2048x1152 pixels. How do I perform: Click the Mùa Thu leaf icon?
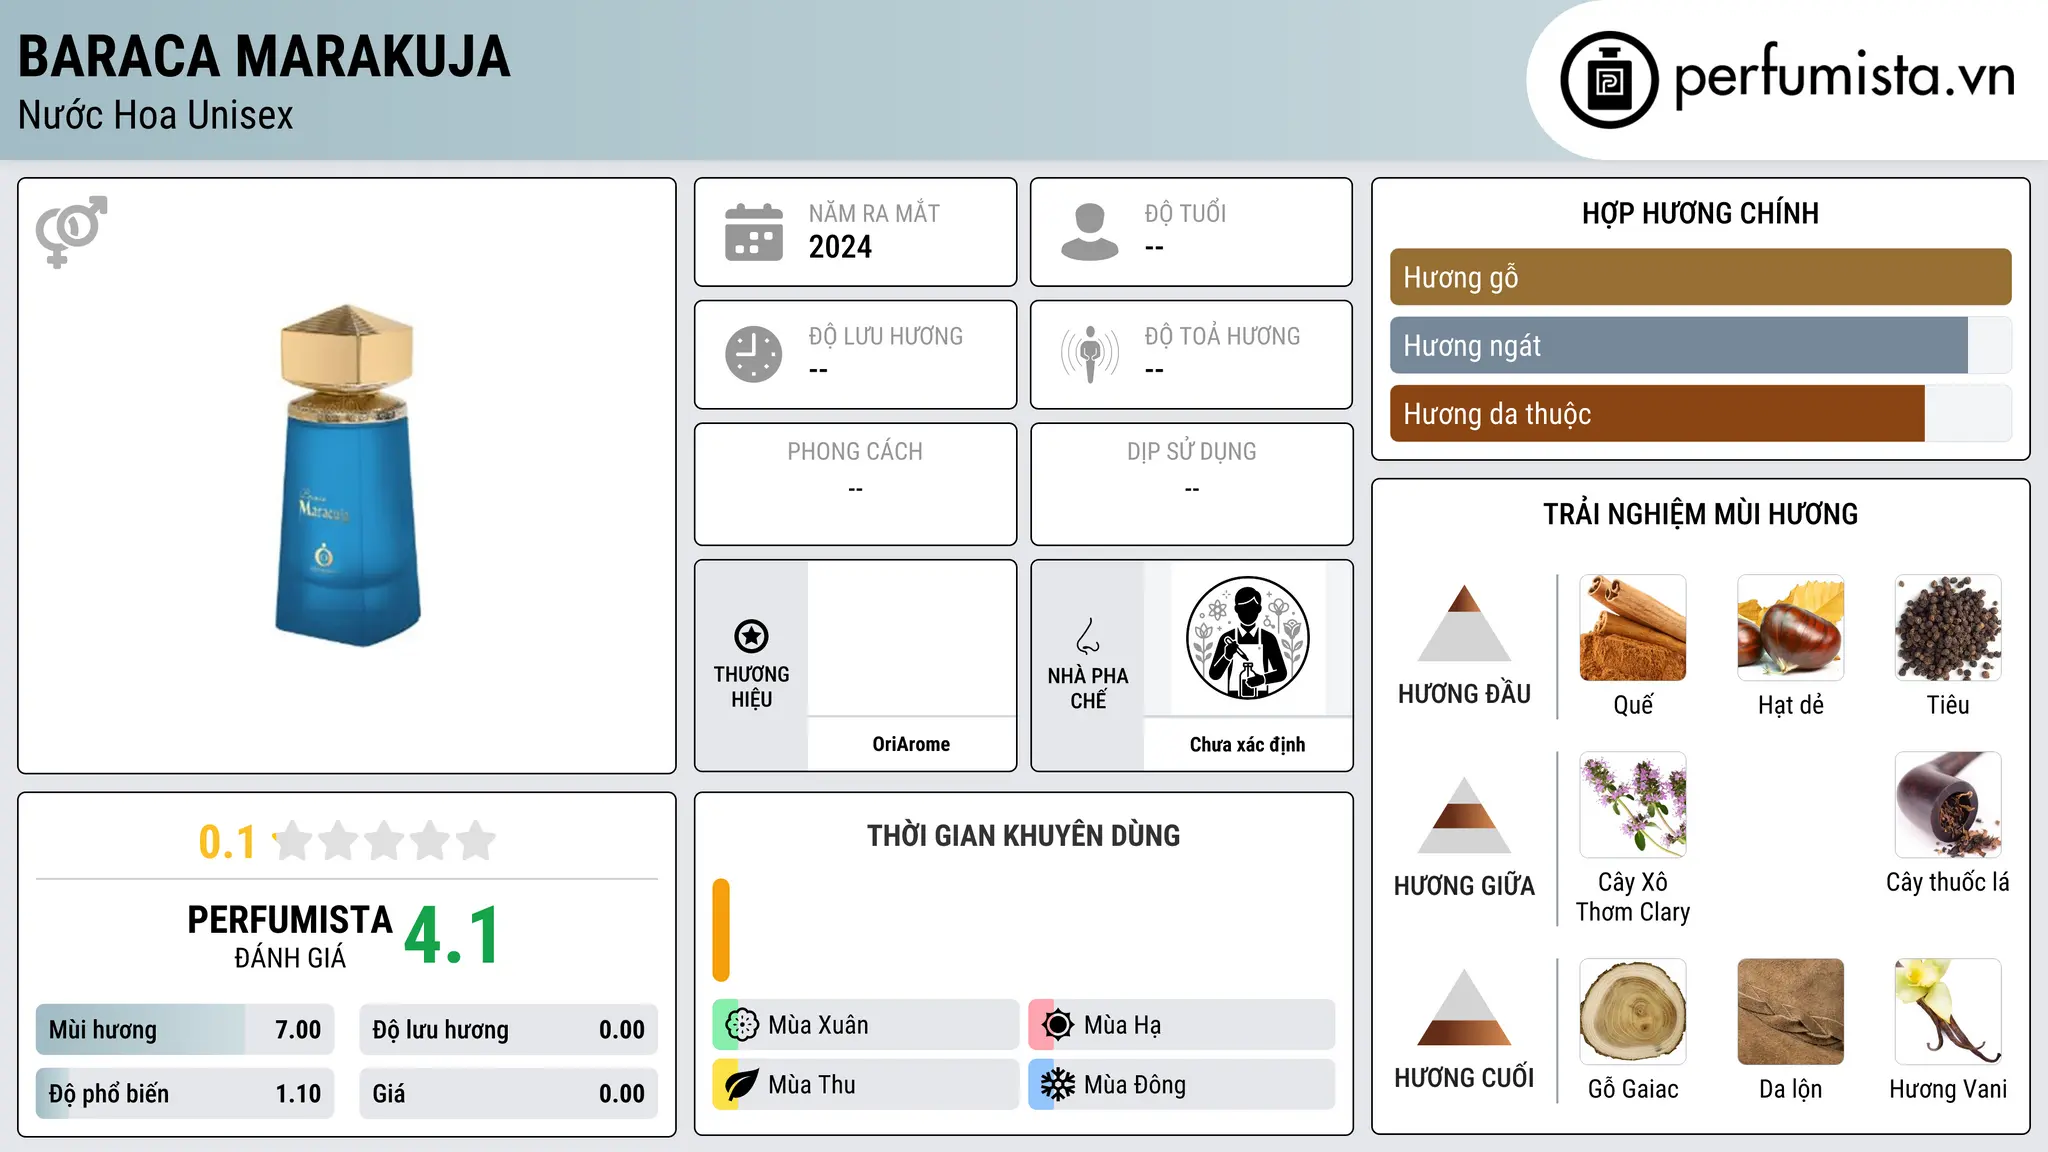pos(742,1085)
